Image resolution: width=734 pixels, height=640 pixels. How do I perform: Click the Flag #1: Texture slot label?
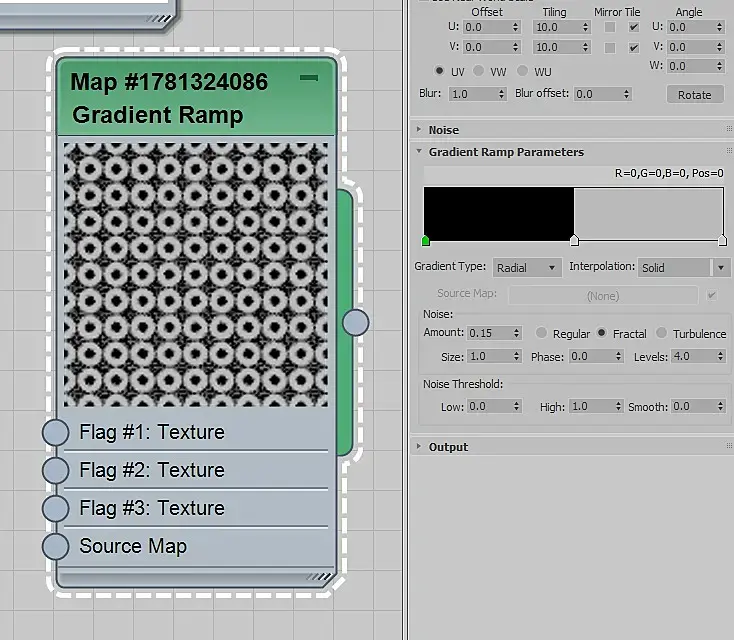(x=152, y=432)
